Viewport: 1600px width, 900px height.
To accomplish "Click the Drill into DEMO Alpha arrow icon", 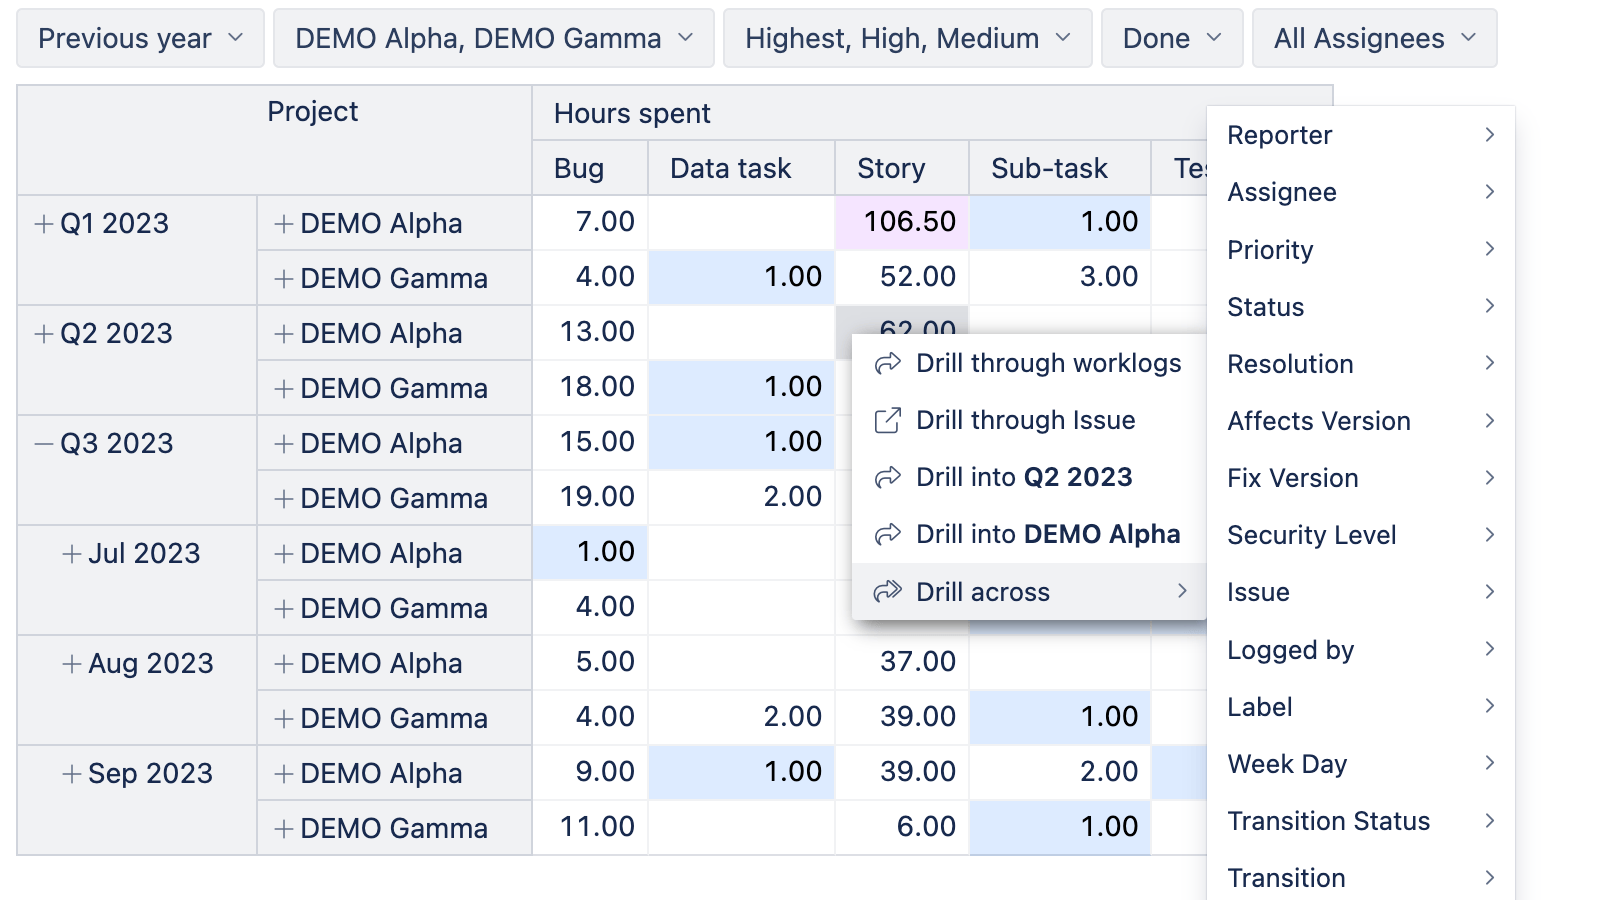I will [x=887, y=535].
